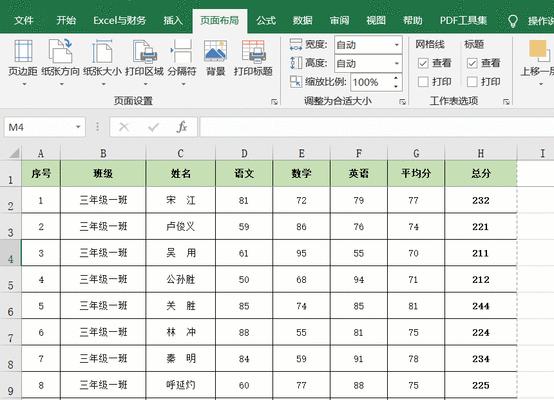Open 调整为合适大小 dialog launcher
The image size is (554, 400).
pyautogui.click(x=402, y=102)
